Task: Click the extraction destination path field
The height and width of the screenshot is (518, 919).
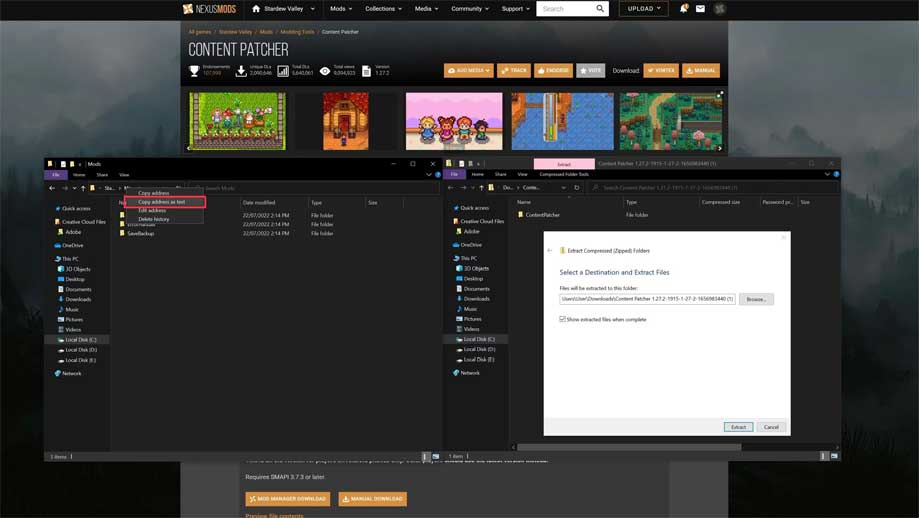Action: tap(647, 299)
